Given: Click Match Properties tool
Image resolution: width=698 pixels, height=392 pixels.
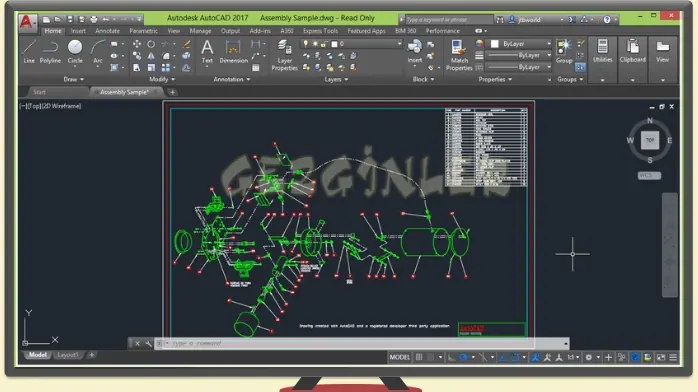Looking at the screenshot, I should coord(459,55).
